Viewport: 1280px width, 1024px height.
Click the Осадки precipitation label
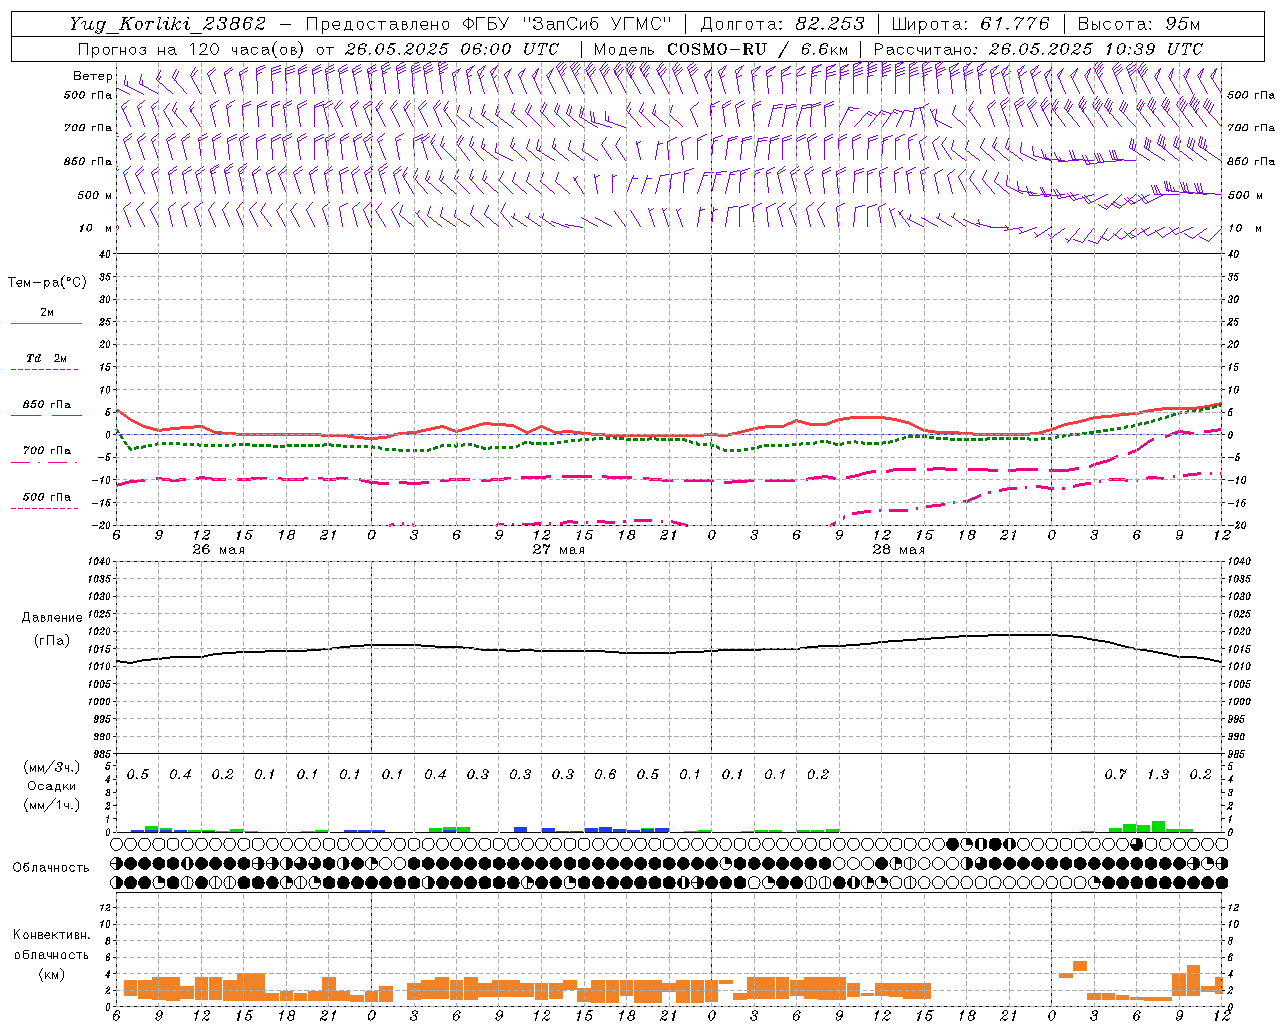(x=50, y=786)
